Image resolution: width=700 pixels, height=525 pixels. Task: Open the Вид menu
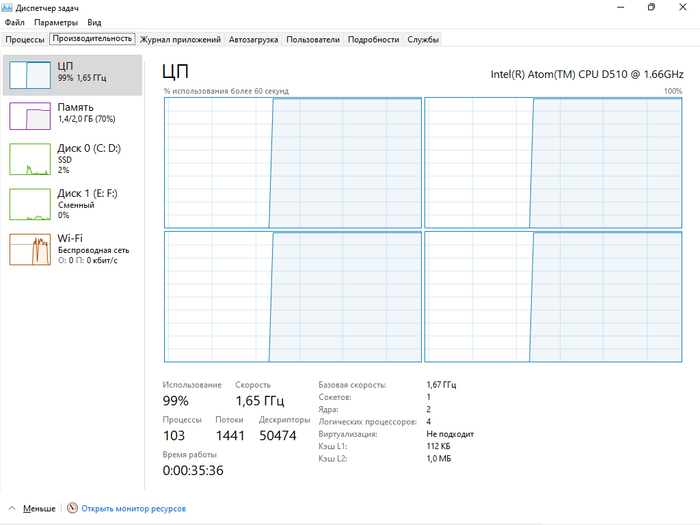coord(94,22)
